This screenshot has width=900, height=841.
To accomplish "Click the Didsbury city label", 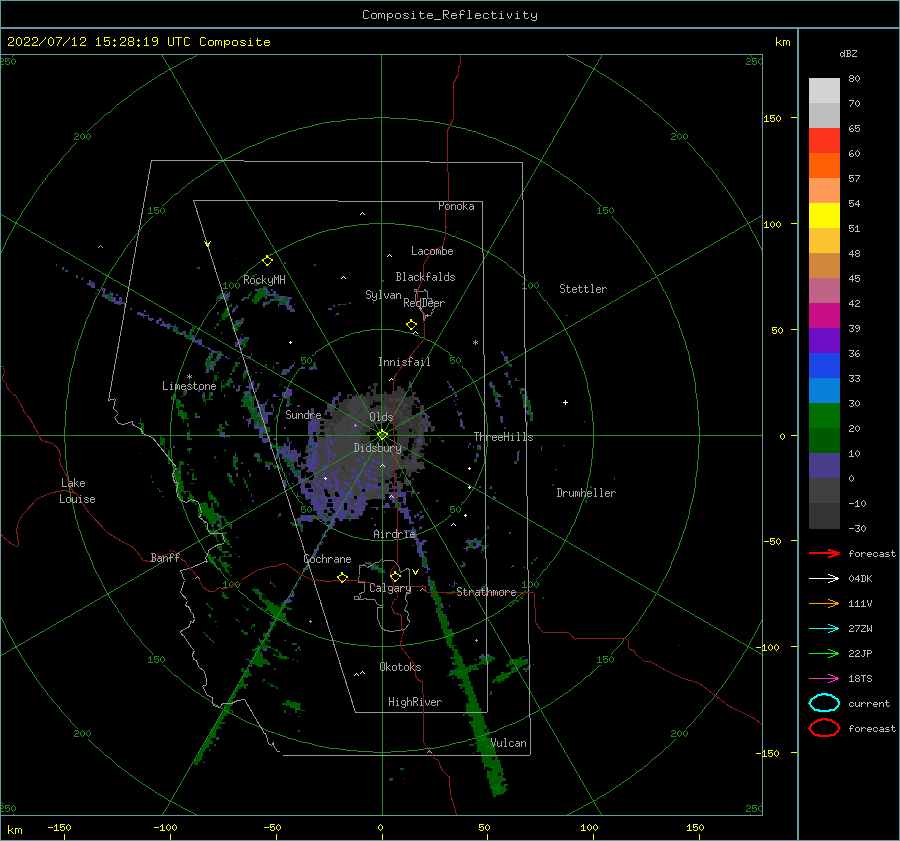I will tap(378, 448).
